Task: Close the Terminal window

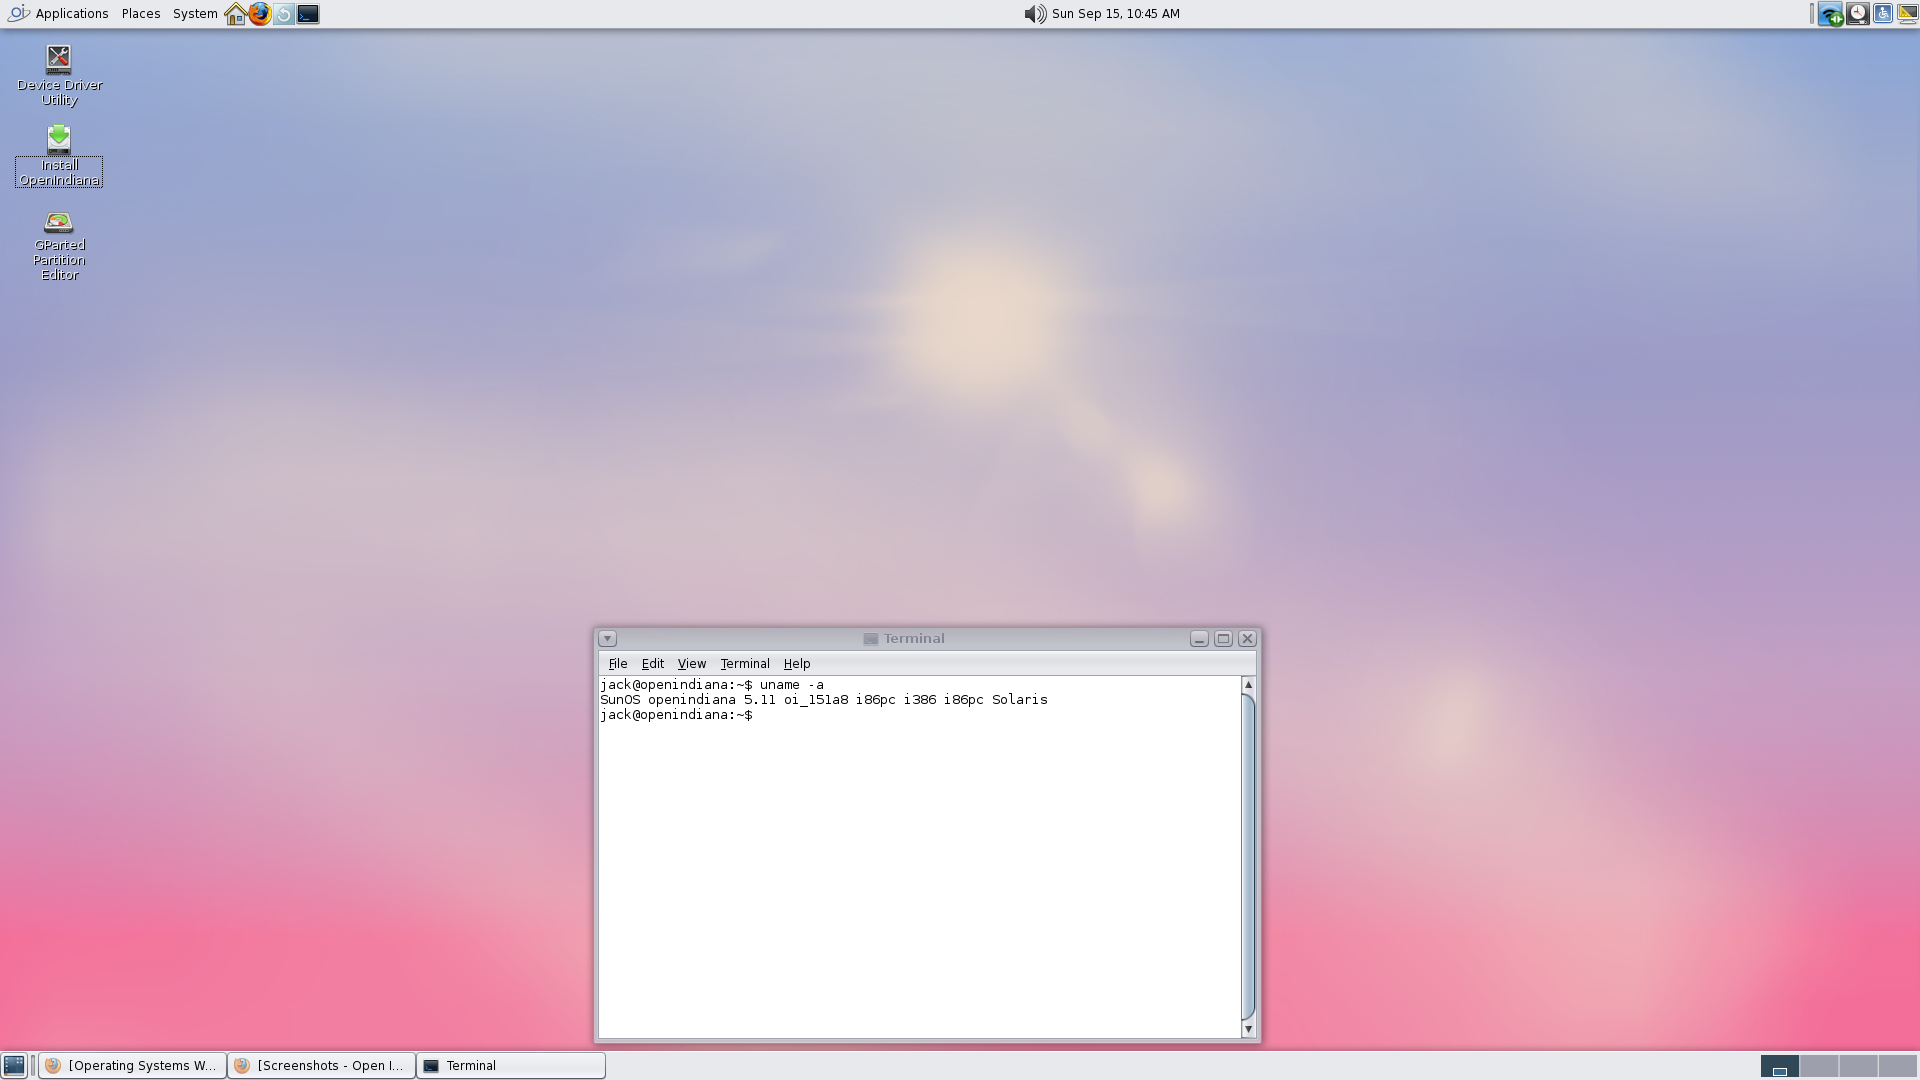Action: (1247, 639)
